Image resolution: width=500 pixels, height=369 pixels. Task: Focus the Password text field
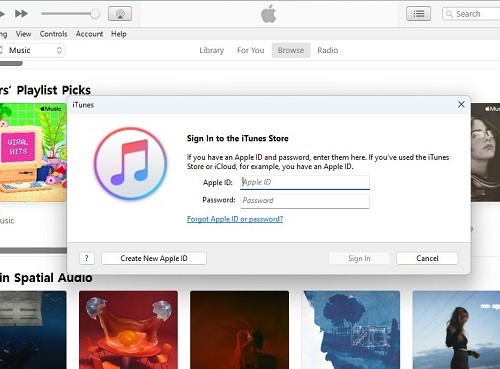click(x=305, y=201)
